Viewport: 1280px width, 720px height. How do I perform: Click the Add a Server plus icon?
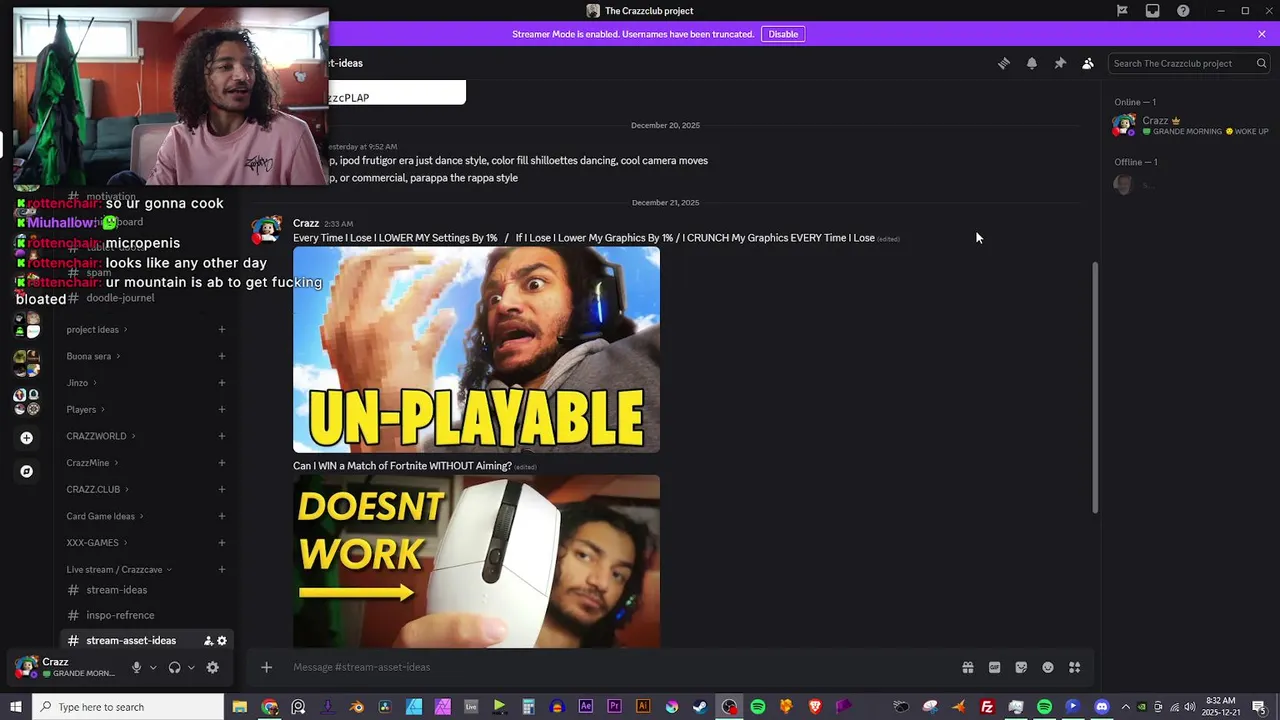coord(27,438)
